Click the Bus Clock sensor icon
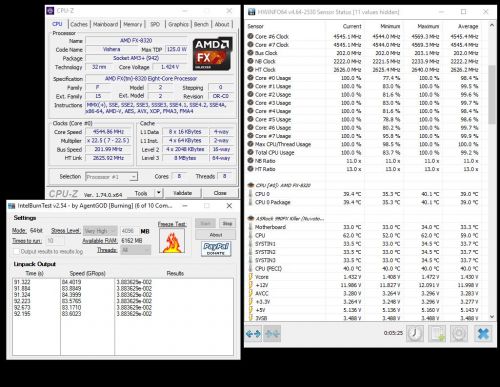The image size is (500, 387). tap(250, 53)
